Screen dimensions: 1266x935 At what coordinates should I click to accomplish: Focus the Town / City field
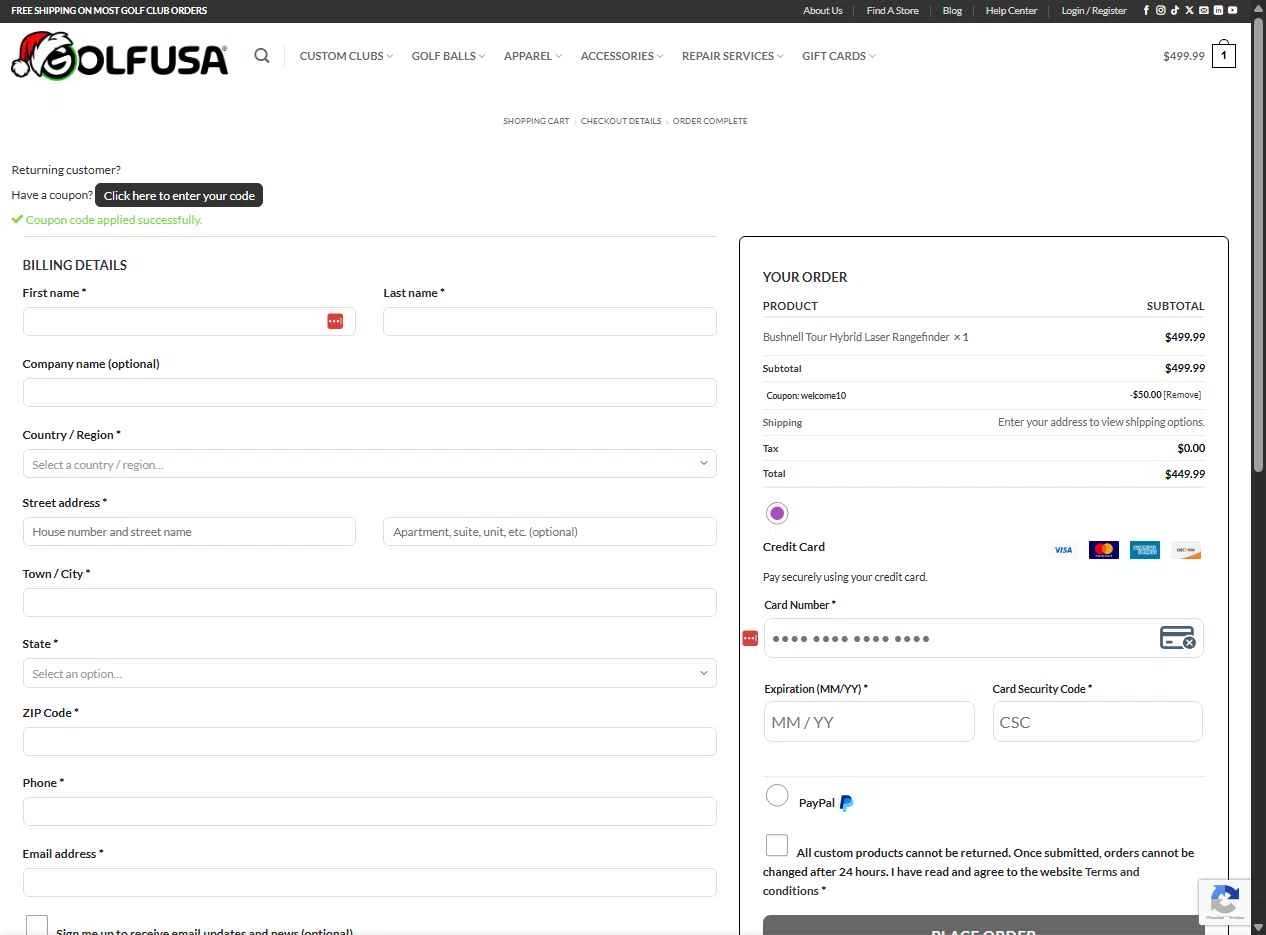[x=370, y=602]
